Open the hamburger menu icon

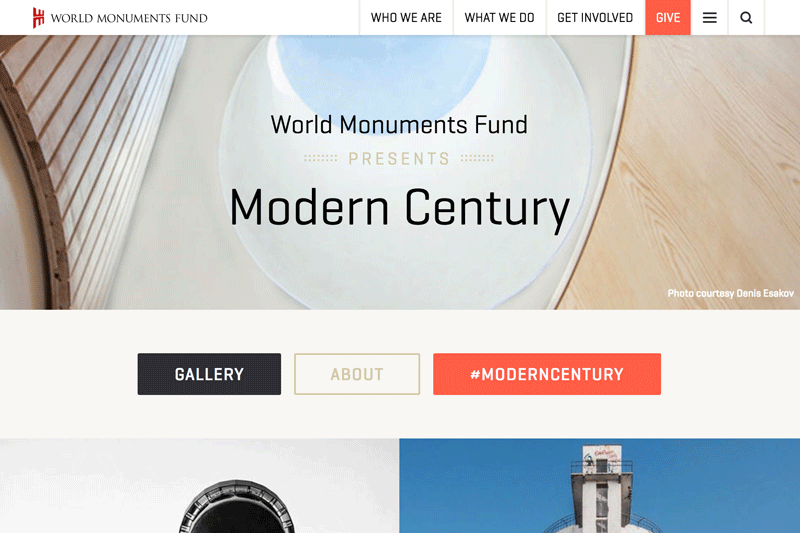click(709, 18)
